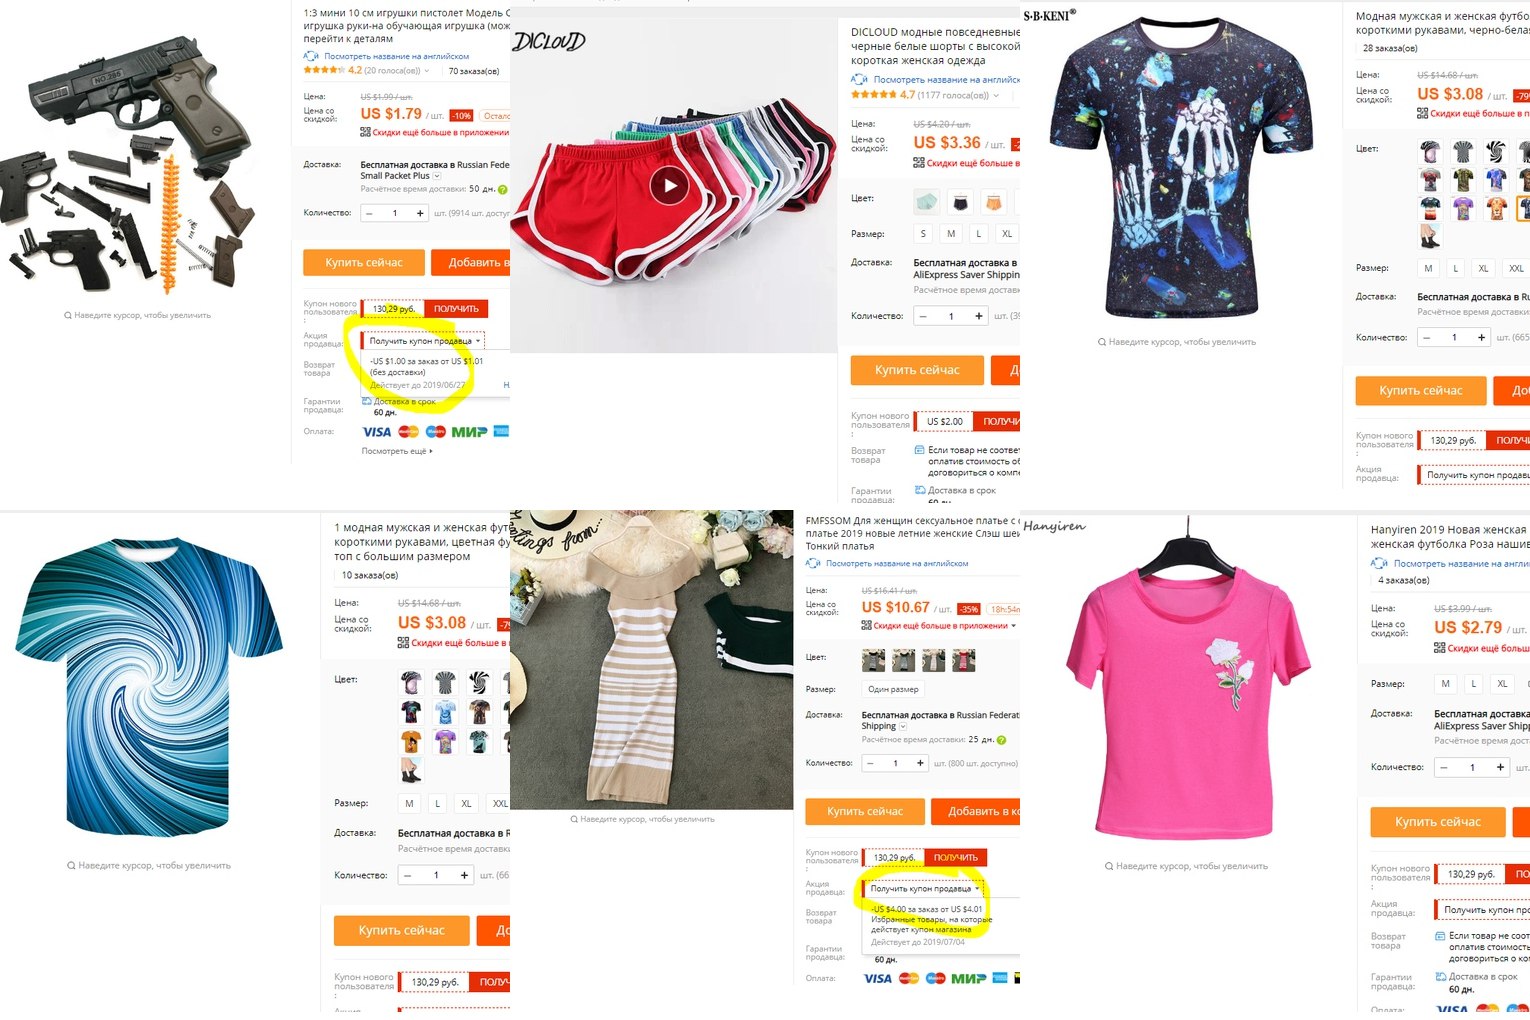The height and width of the screenshot is (1020, 1530).
Task: Click the МИР payment icon under striped dress listing
Action: (968, 978)
